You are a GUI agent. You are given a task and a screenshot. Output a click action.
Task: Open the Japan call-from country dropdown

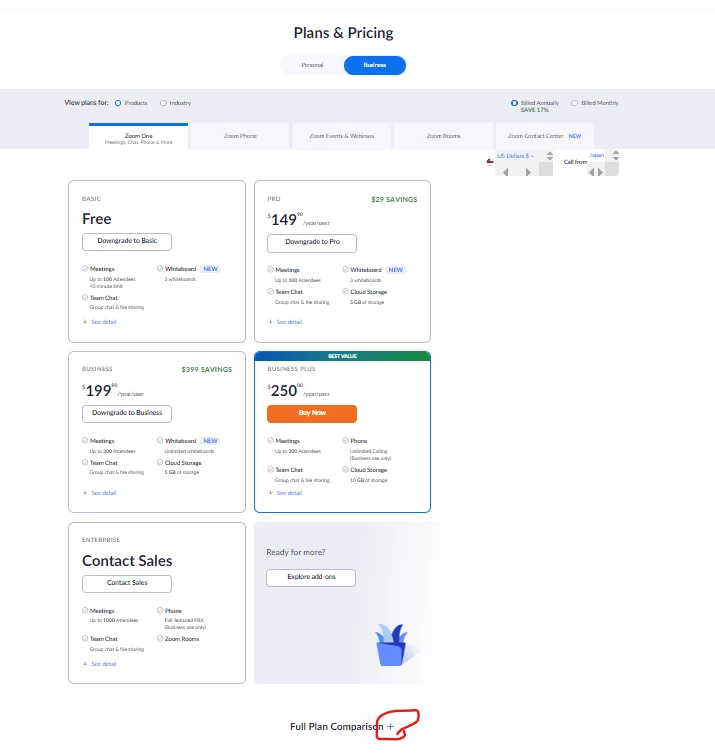[596, 155]
